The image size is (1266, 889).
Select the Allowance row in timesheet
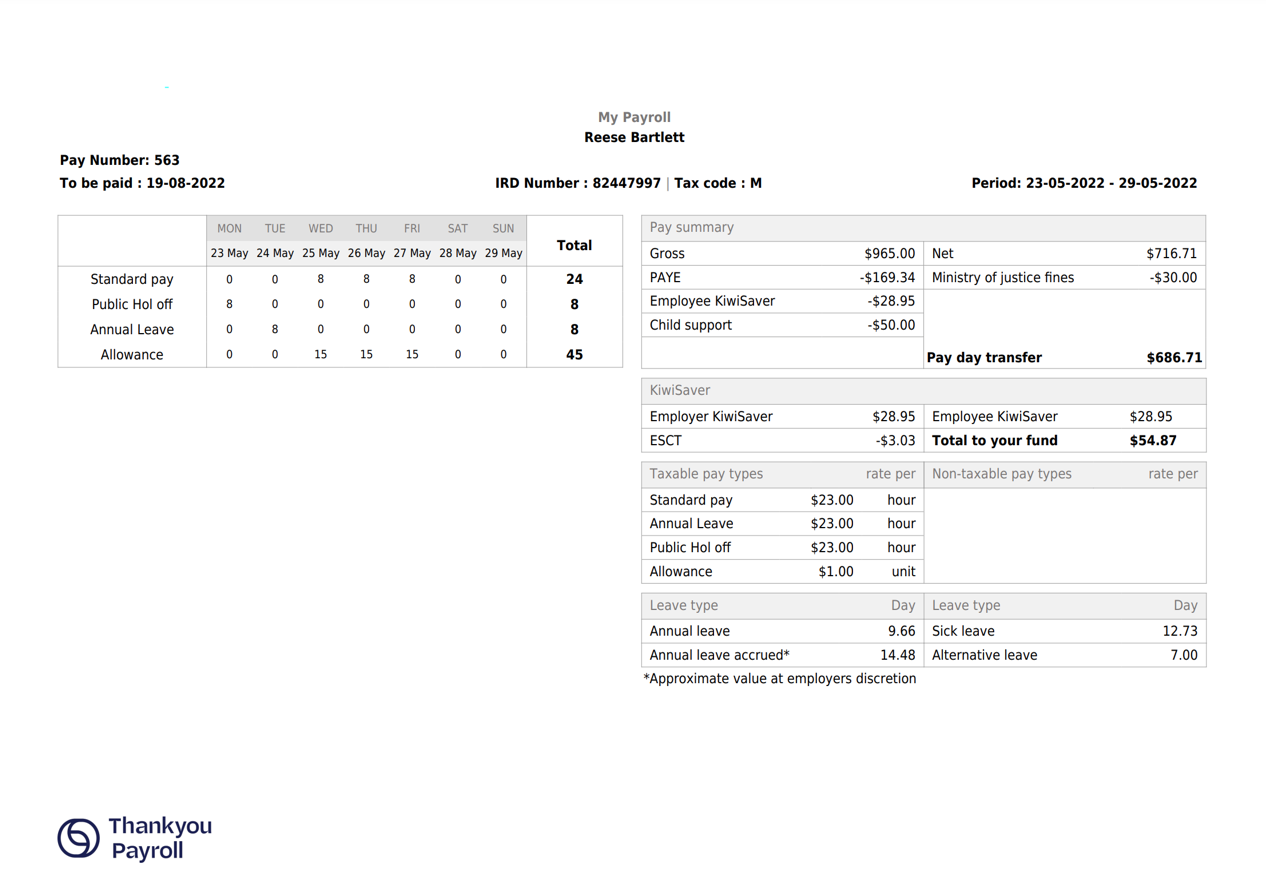[132, 354]
